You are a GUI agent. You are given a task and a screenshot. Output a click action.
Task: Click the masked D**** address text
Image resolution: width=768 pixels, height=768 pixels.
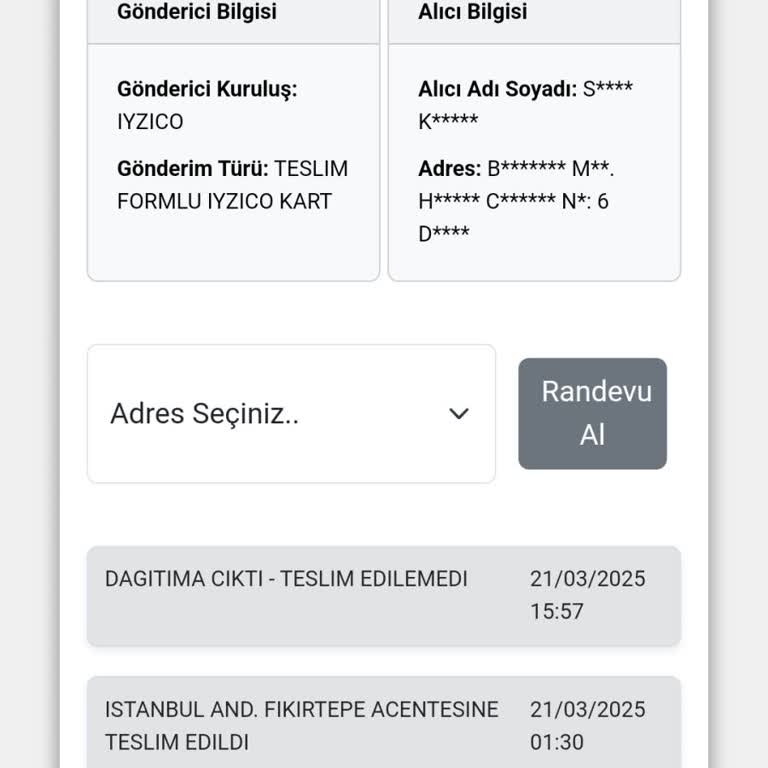click(444, 234)
